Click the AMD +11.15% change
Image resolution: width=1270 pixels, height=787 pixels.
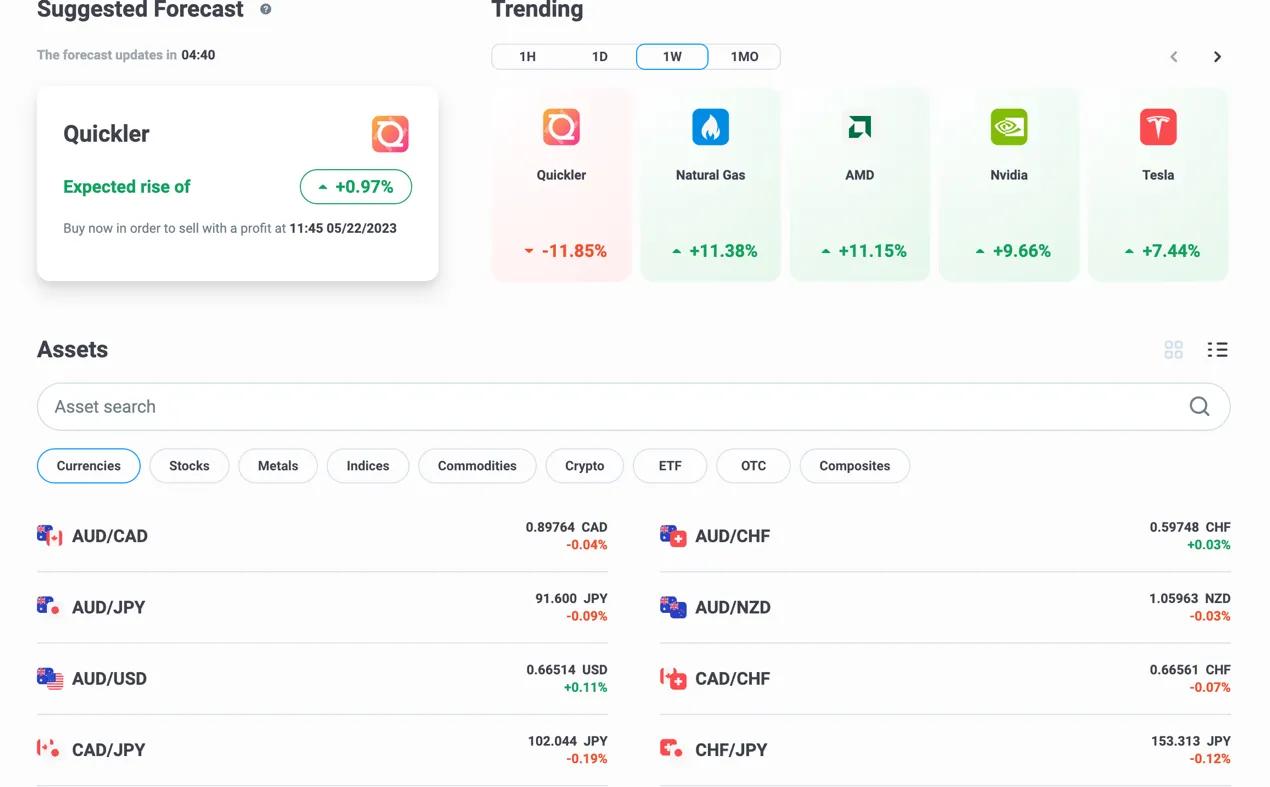point(864,251)
